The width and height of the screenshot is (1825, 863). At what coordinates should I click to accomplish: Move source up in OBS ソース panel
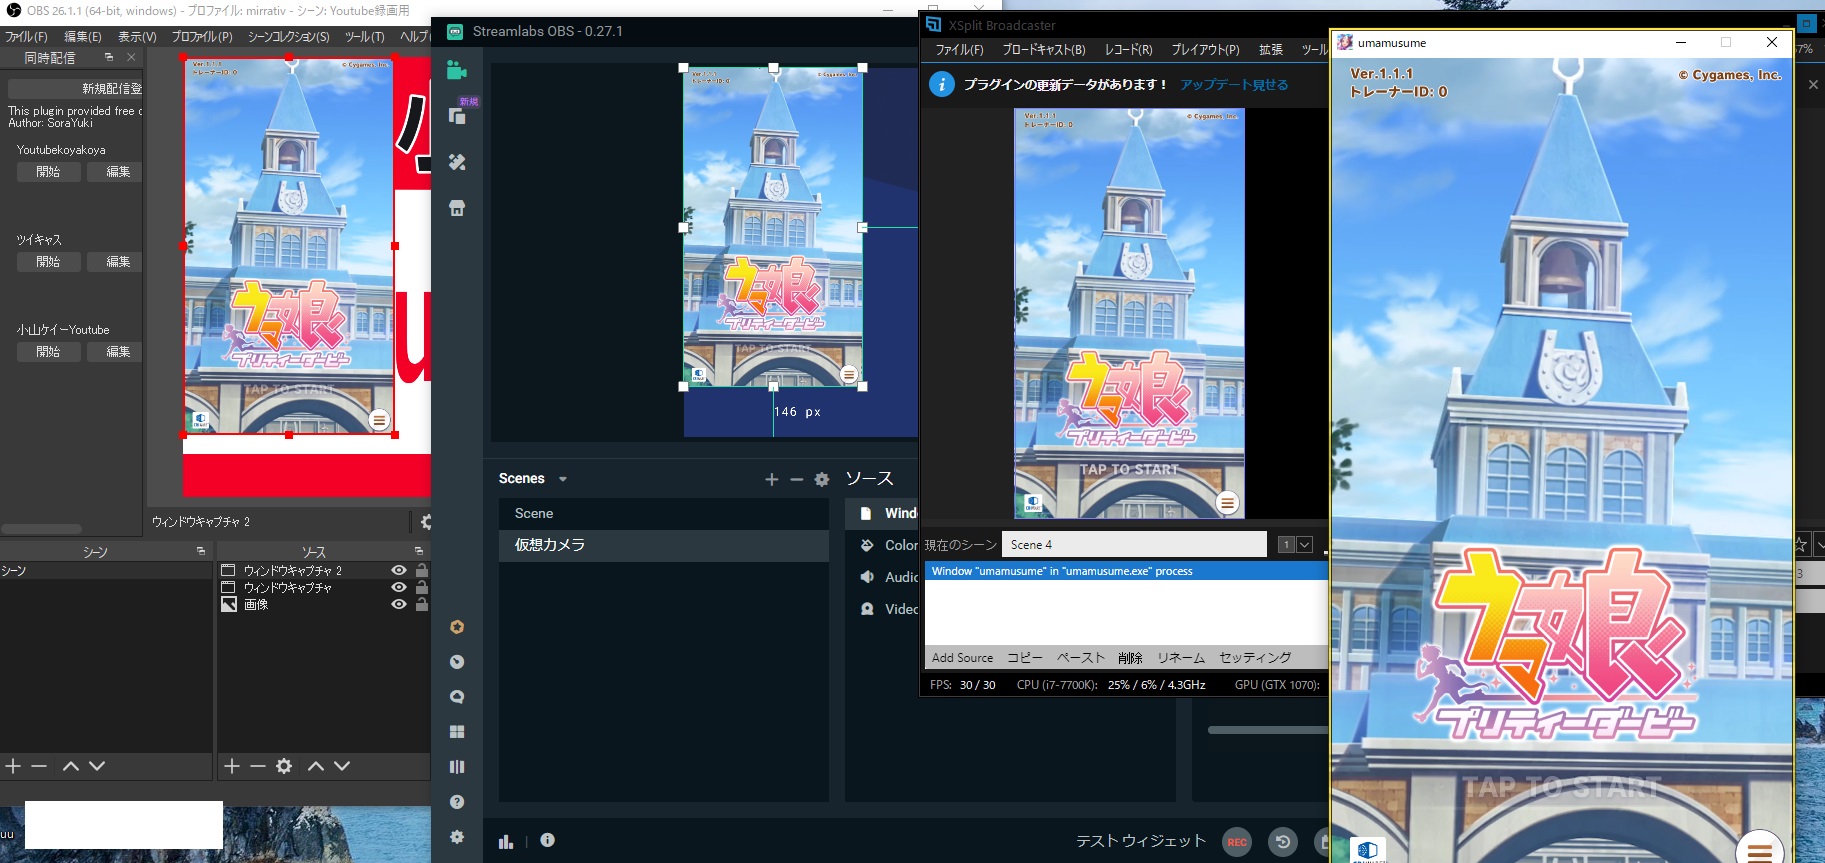316,766
